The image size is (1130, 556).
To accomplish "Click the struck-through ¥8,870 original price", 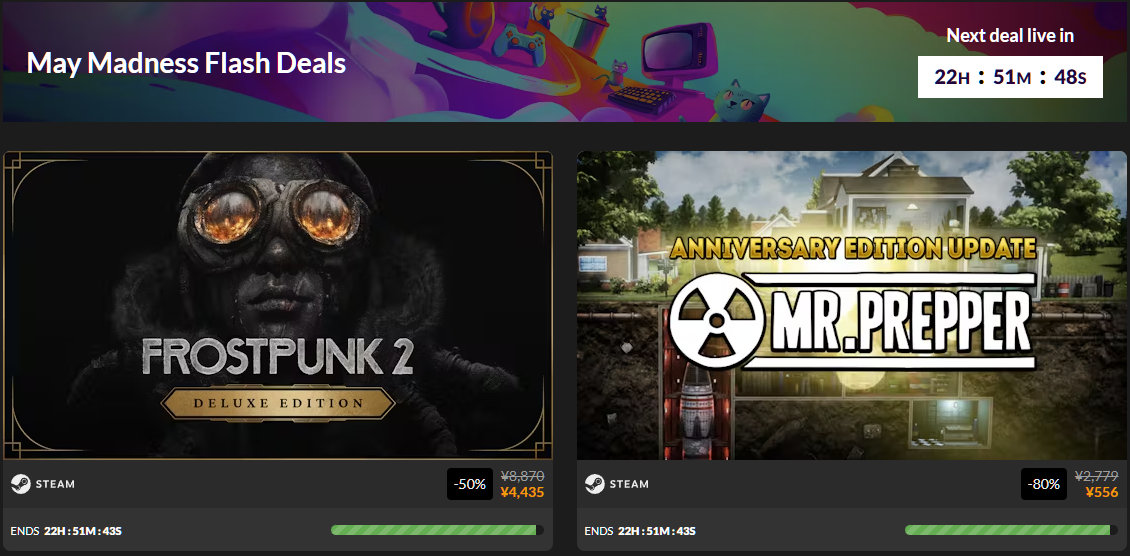I will click(522, 476).
